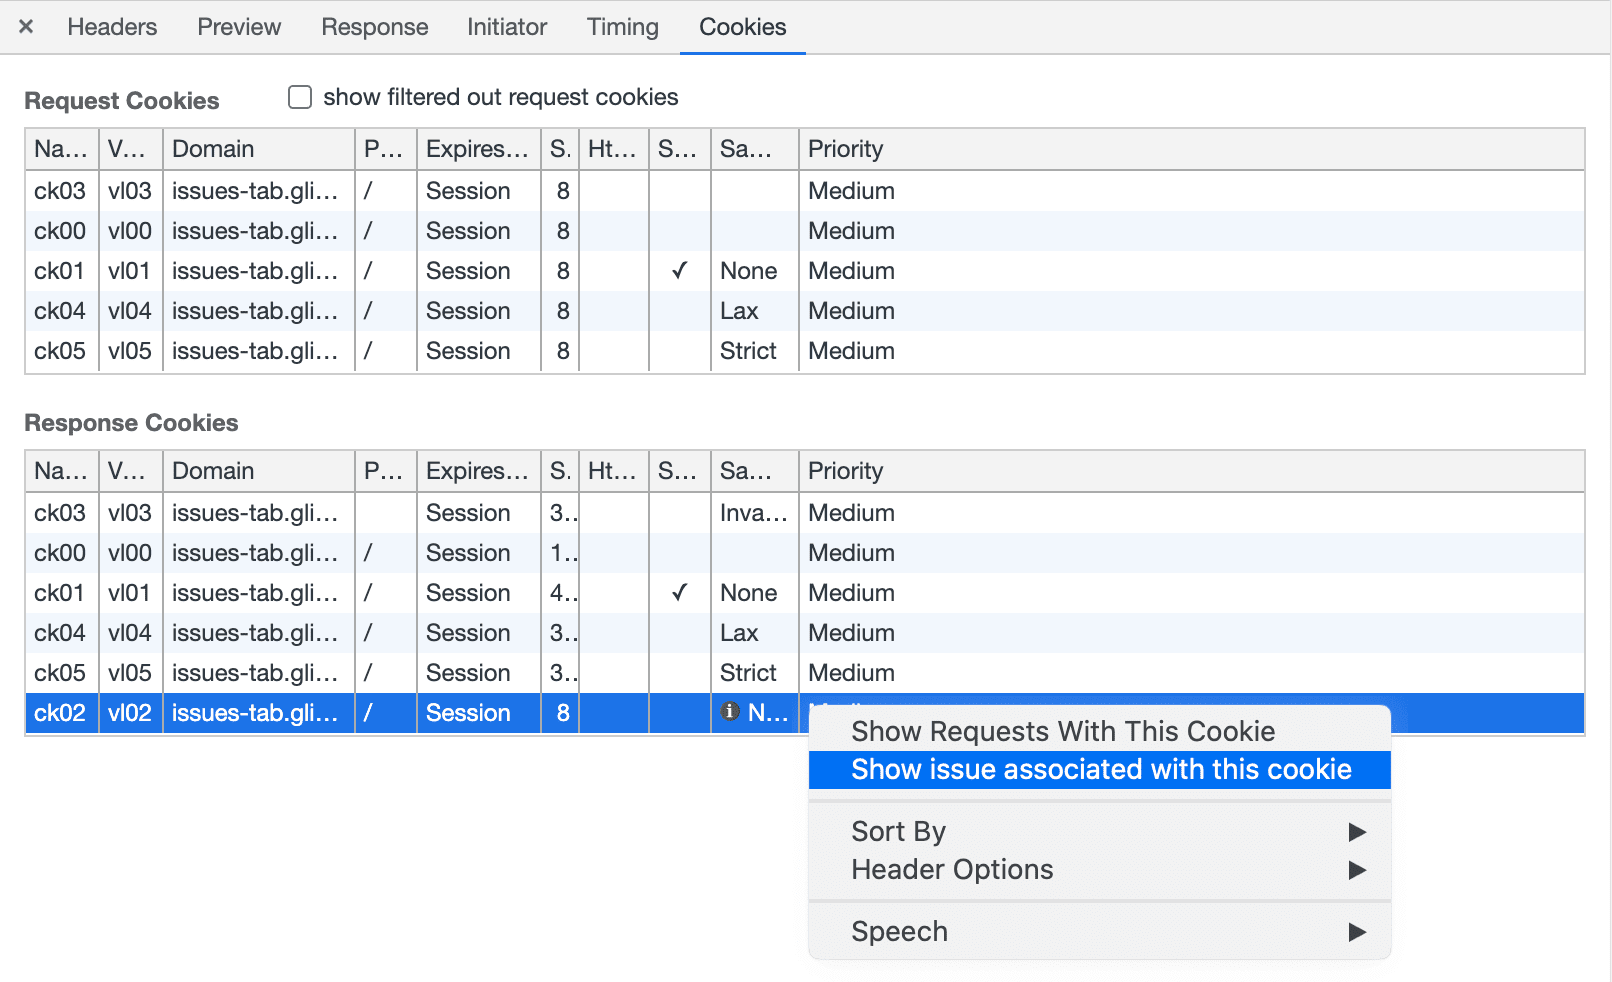Enable show filtered out request cookies
The image size is (1612, 982).
click(x=300, y=96)
